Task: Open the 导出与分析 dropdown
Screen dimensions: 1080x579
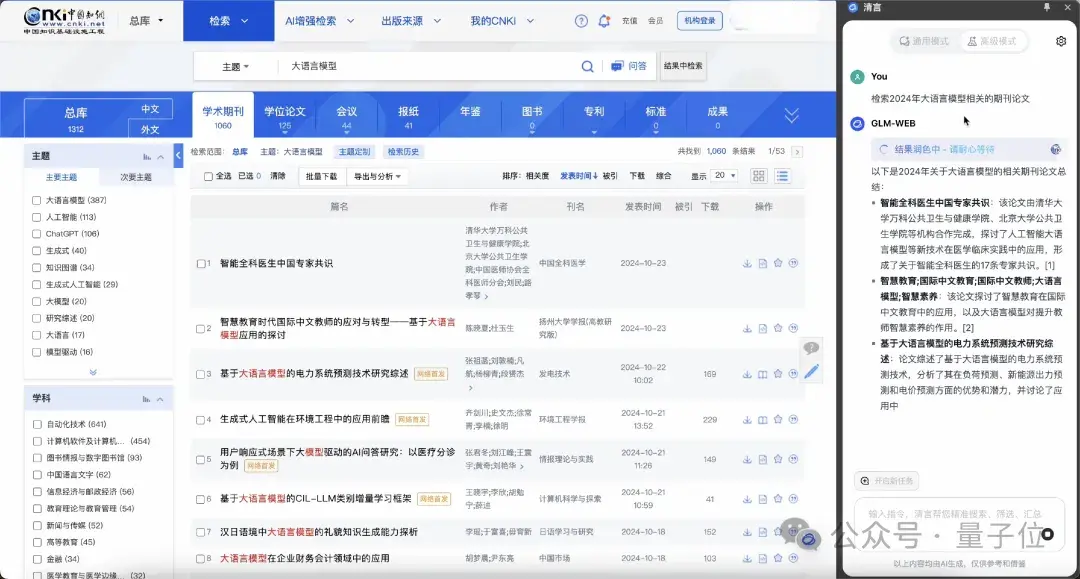Action: pos(375,176)
